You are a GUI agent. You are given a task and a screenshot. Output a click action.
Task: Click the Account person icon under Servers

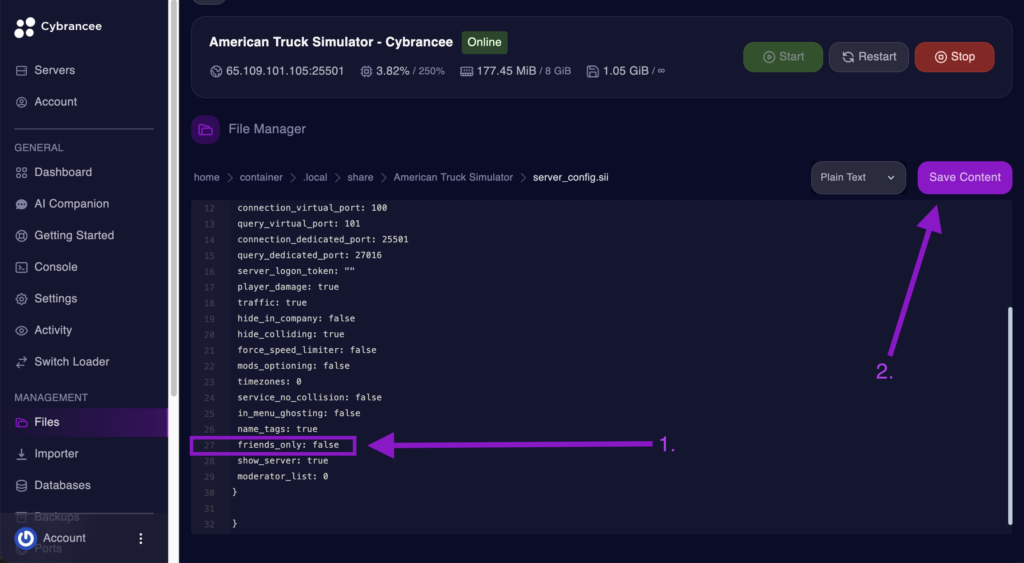point(22,102)
